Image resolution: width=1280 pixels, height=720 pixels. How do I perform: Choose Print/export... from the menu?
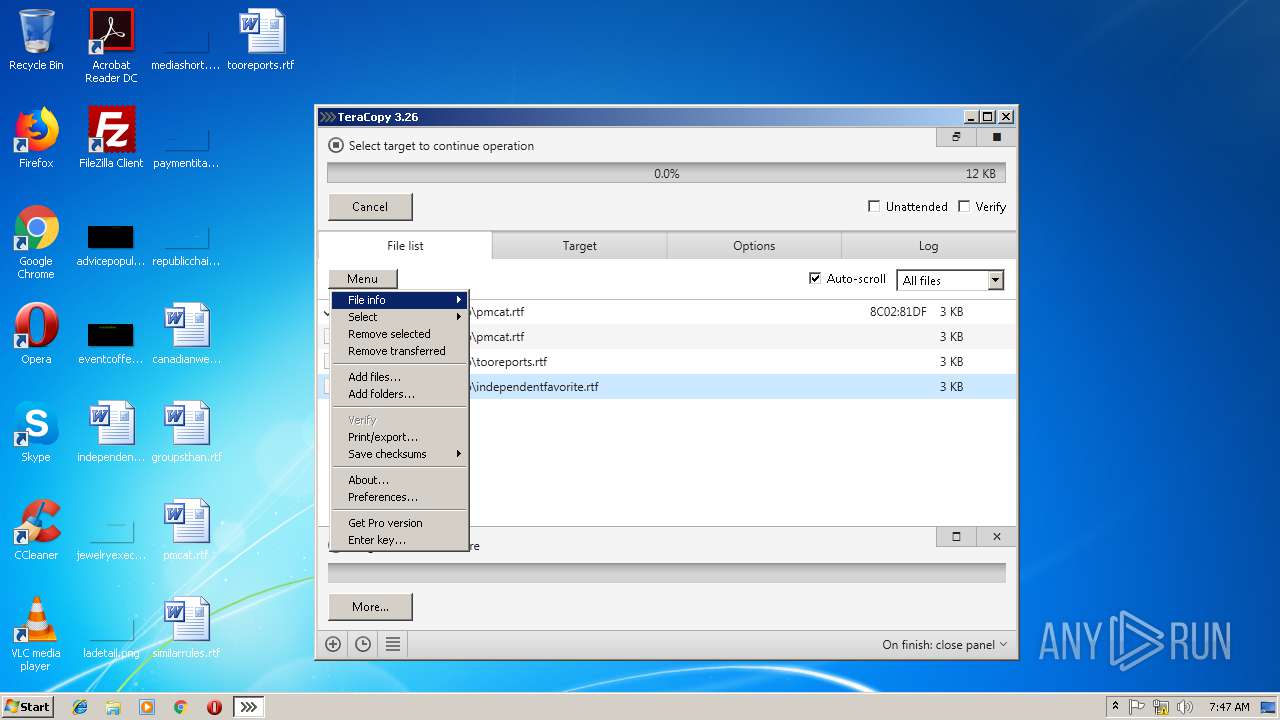point(400,437)
